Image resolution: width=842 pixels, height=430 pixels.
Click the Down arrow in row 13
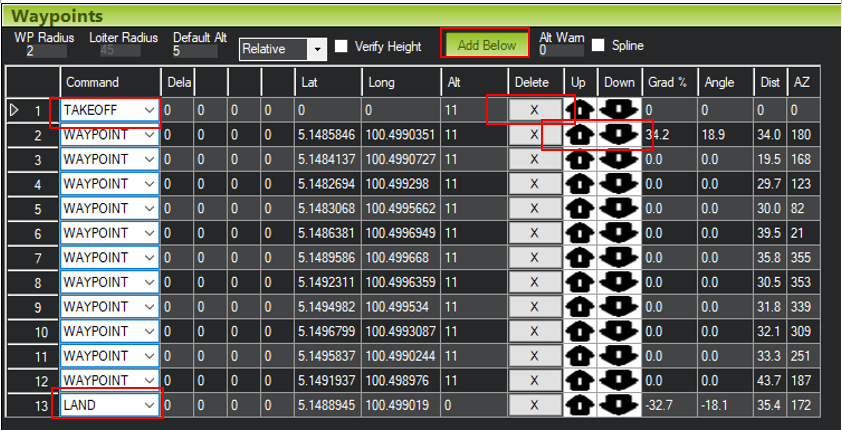pos(619,405)
